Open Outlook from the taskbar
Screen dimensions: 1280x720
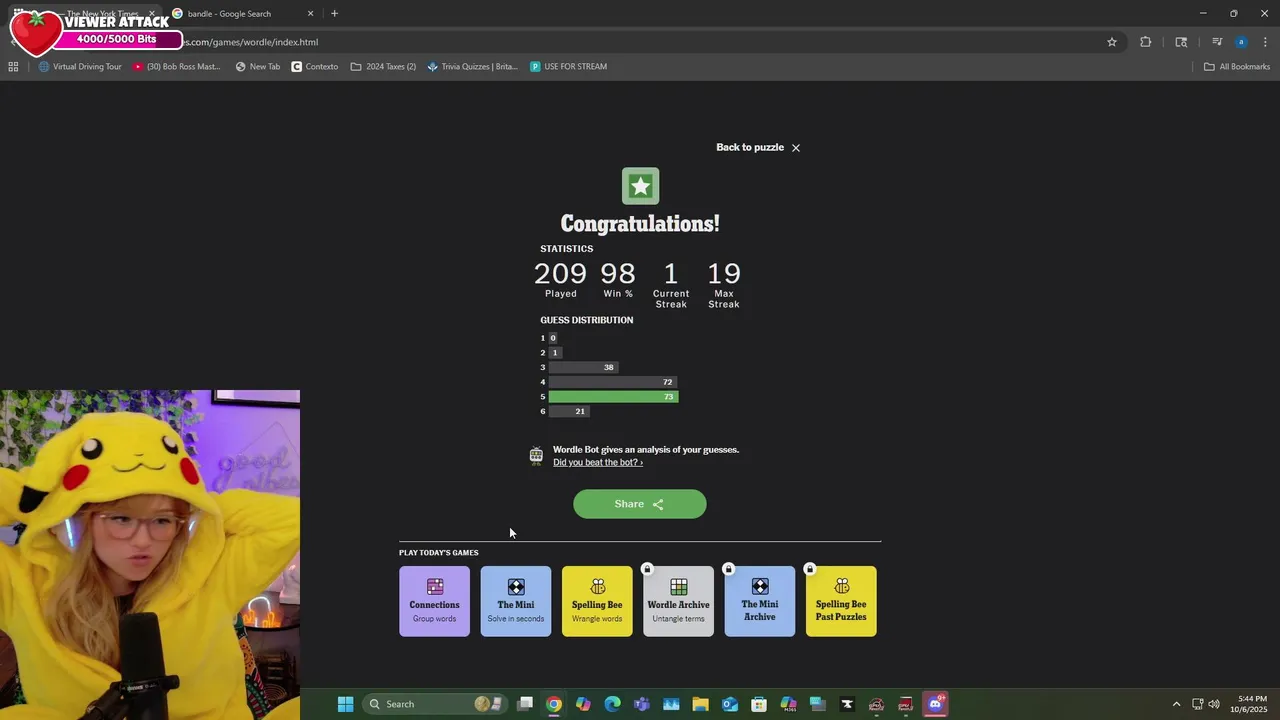[730, 704]
